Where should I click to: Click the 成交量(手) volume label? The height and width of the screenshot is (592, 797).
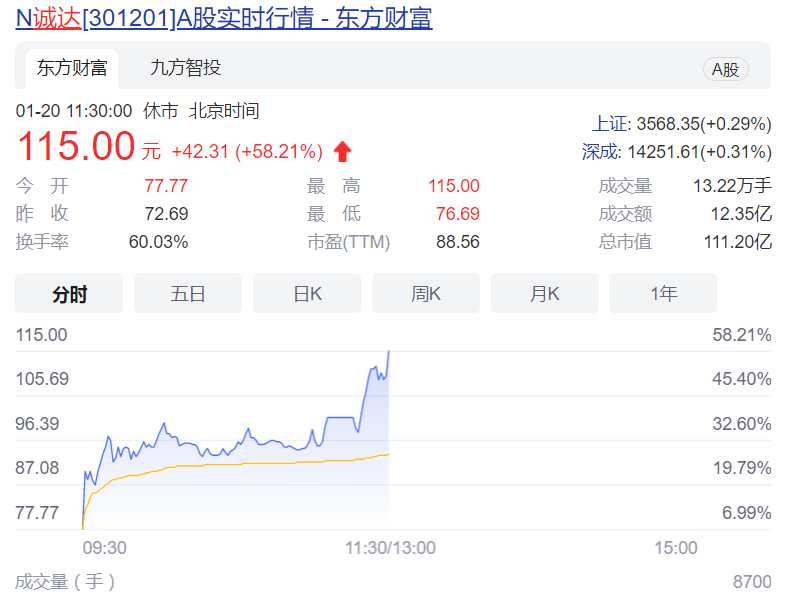pos(65,581)
